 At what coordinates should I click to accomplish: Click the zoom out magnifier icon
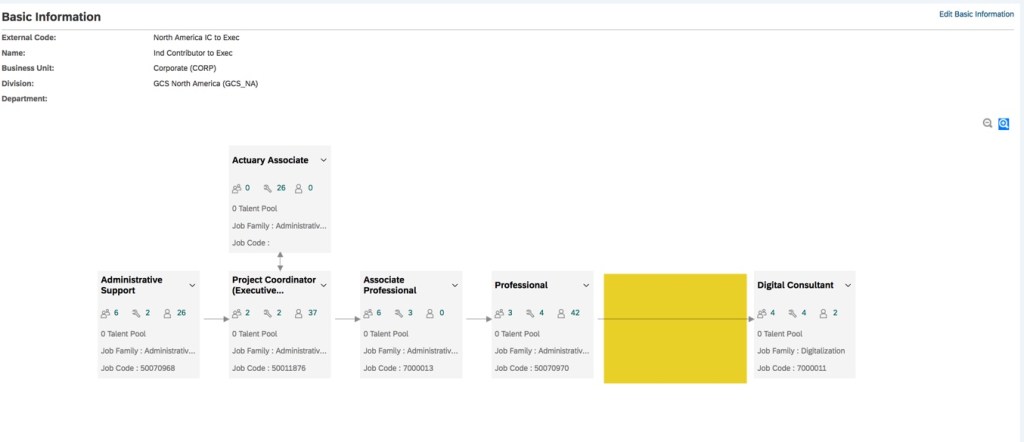click(988, 123)
